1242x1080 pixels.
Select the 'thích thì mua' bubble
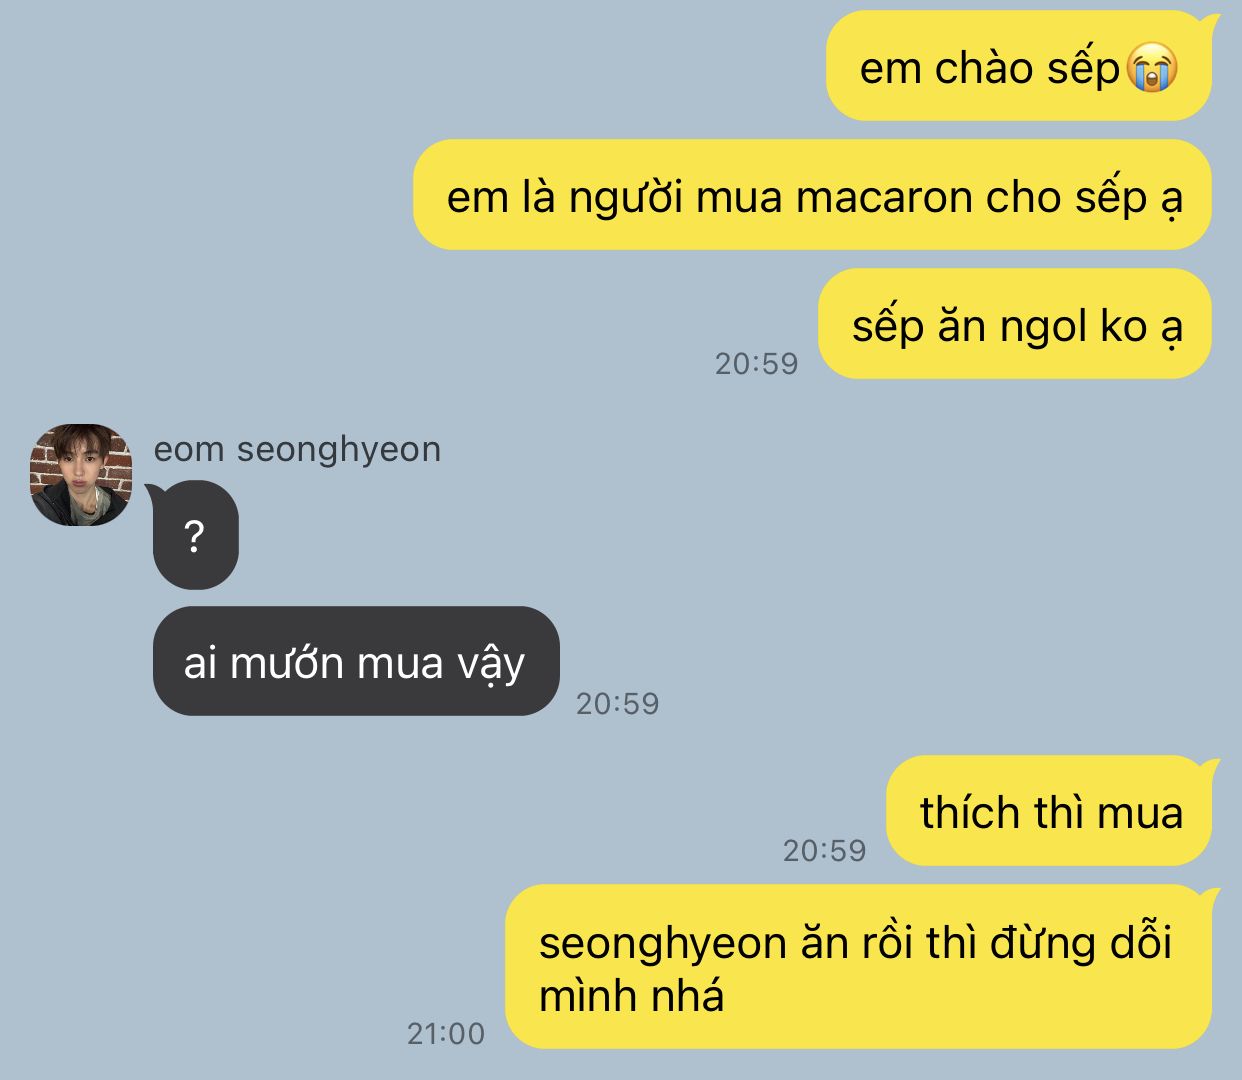[x=1049, y=811]
